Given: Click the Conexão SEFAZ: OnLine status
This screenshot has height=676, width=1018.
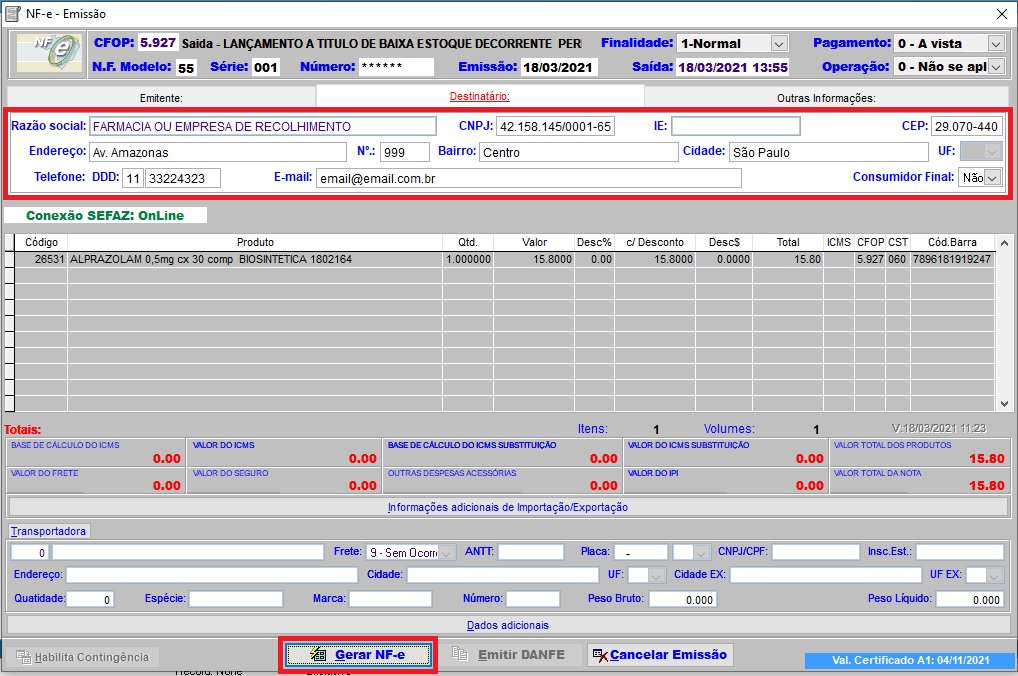Looking at the screenshot, I should point(105,216).
